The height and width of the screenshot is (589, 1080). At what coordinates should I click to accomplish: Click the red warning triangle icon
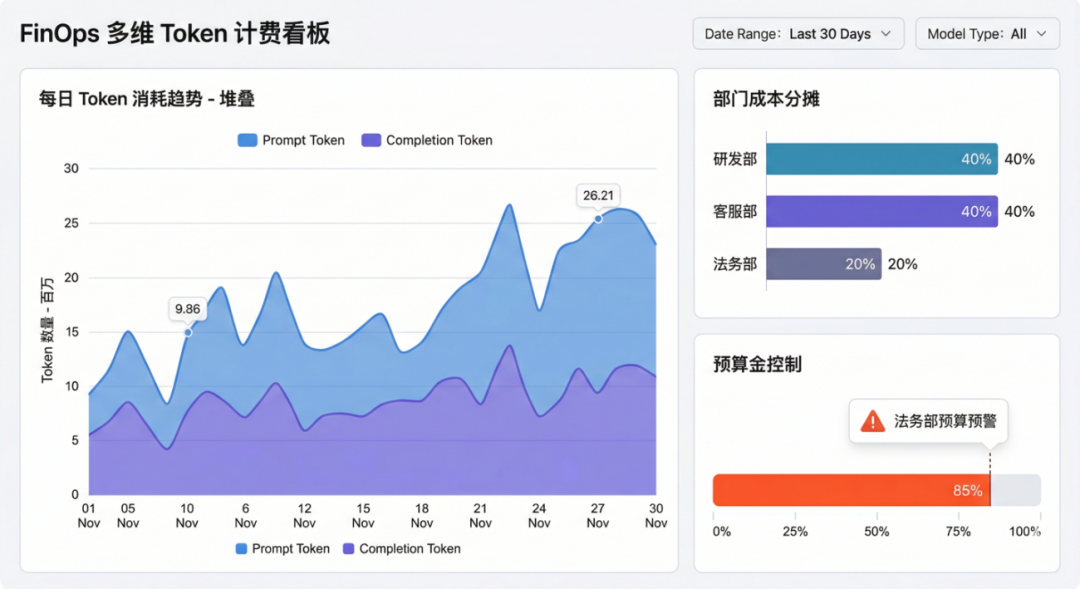click(x=873, y=421)
